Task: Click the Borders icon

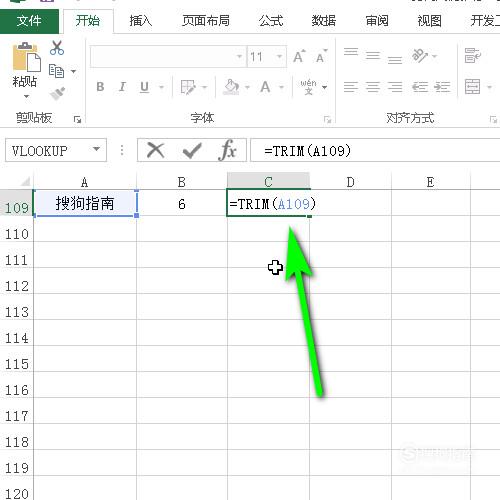Action: [x=188, y=87]
